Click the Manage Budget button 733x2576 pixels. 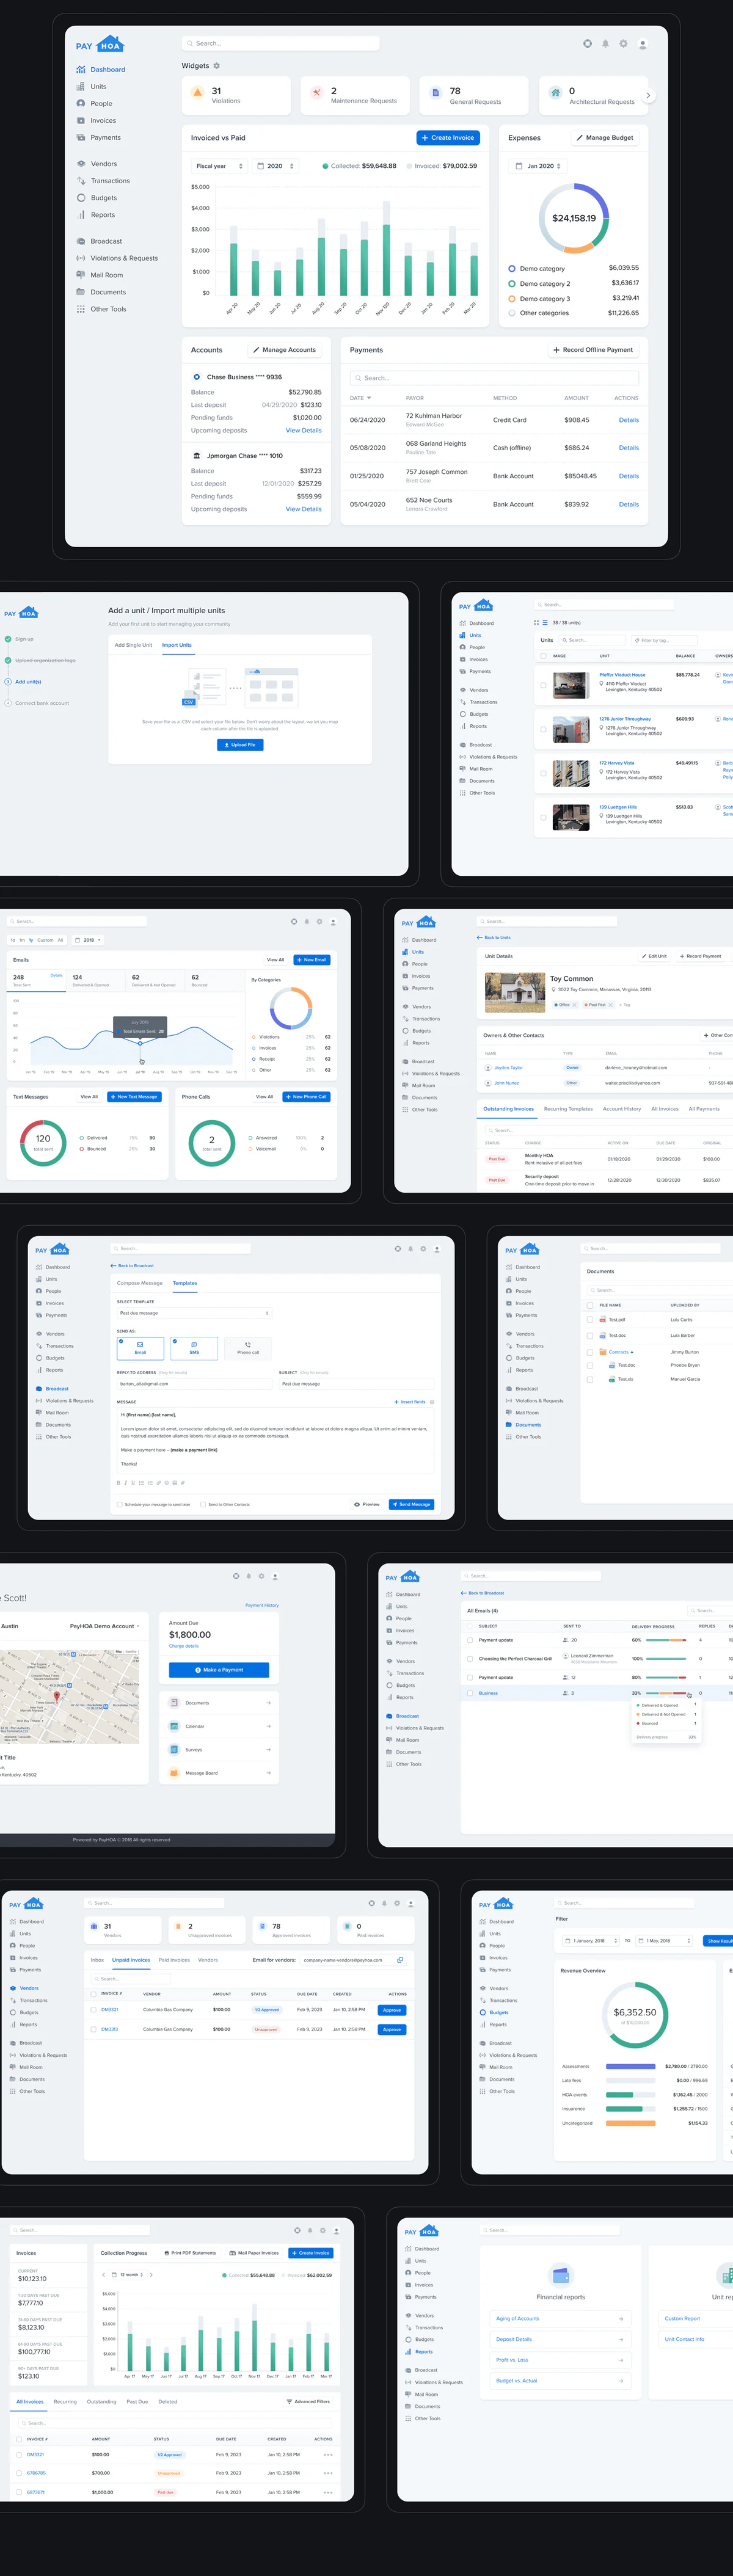(604, 138)
